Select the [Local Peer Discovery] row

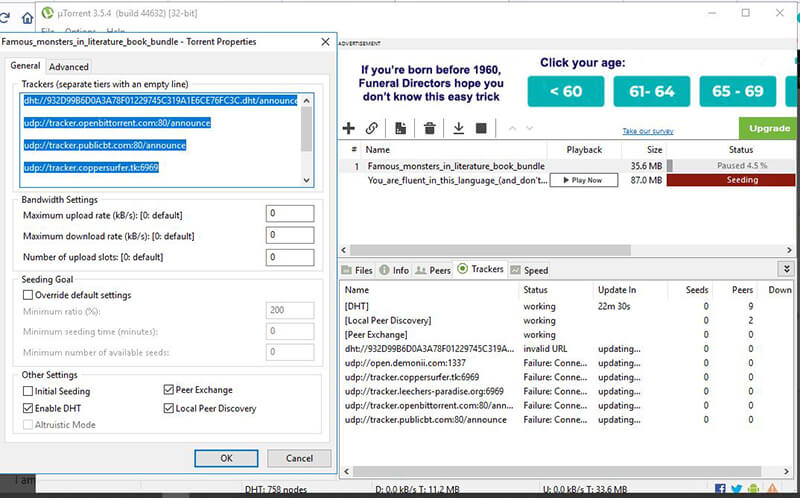coord(566,320)
